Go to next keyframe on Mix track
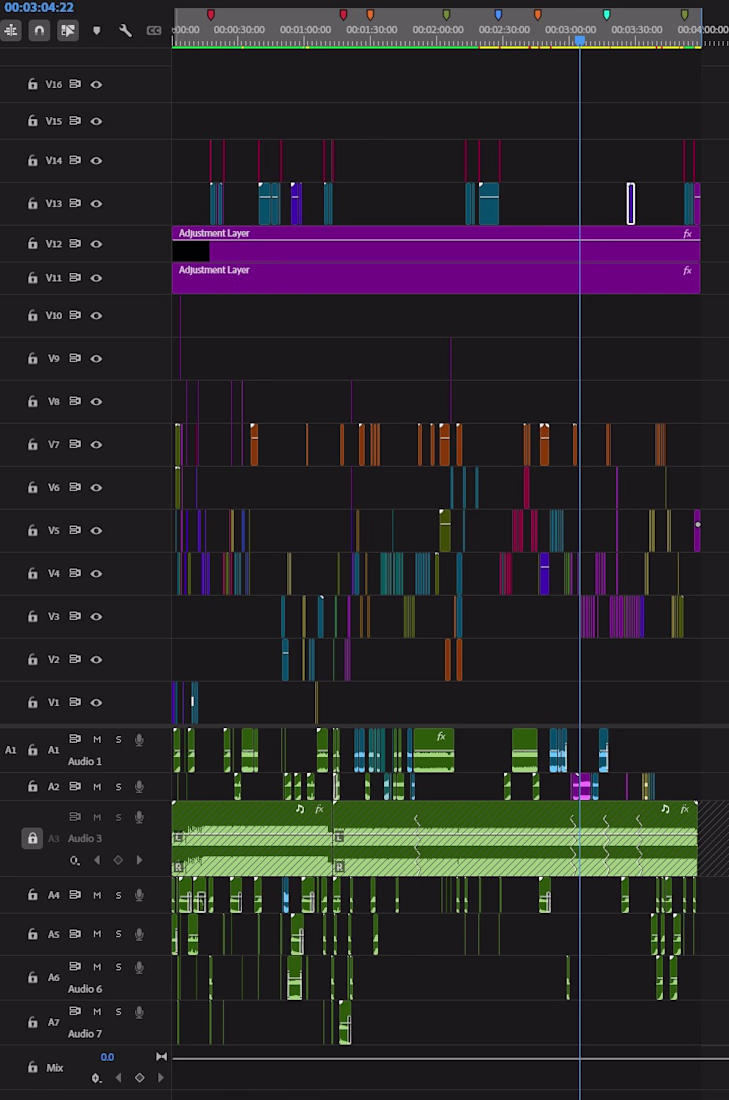Screen dimensions: 729x1100 160,1078
